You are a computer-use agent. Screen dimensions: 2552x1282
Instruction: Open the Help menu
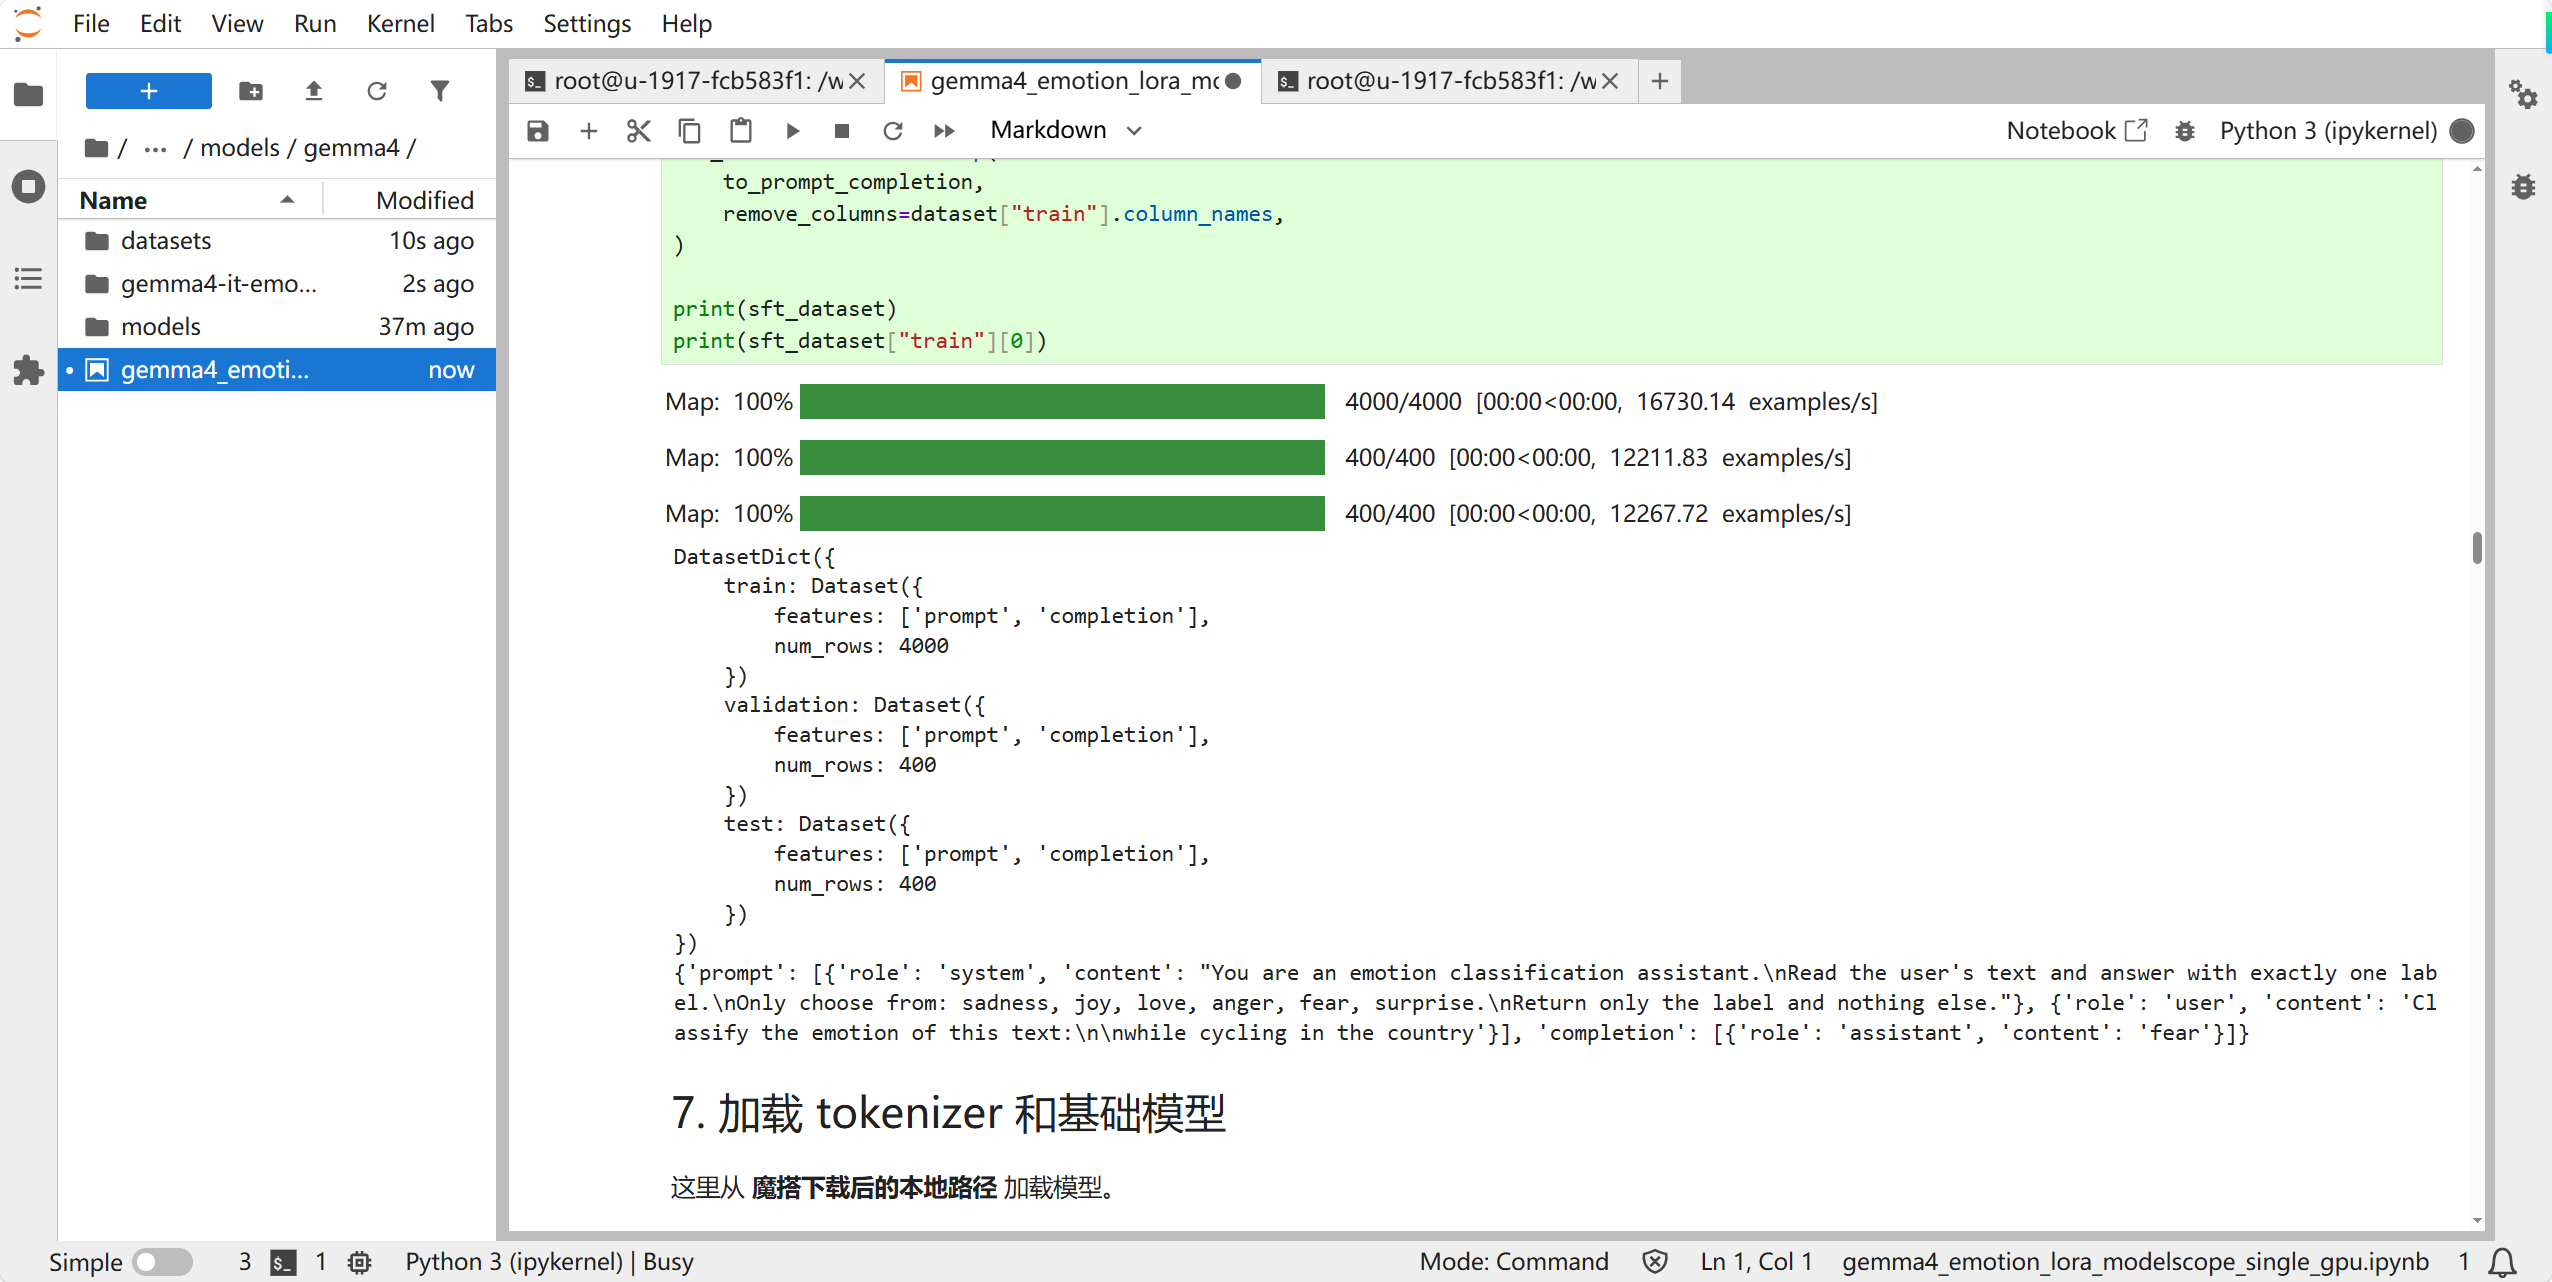click(686, 23)
